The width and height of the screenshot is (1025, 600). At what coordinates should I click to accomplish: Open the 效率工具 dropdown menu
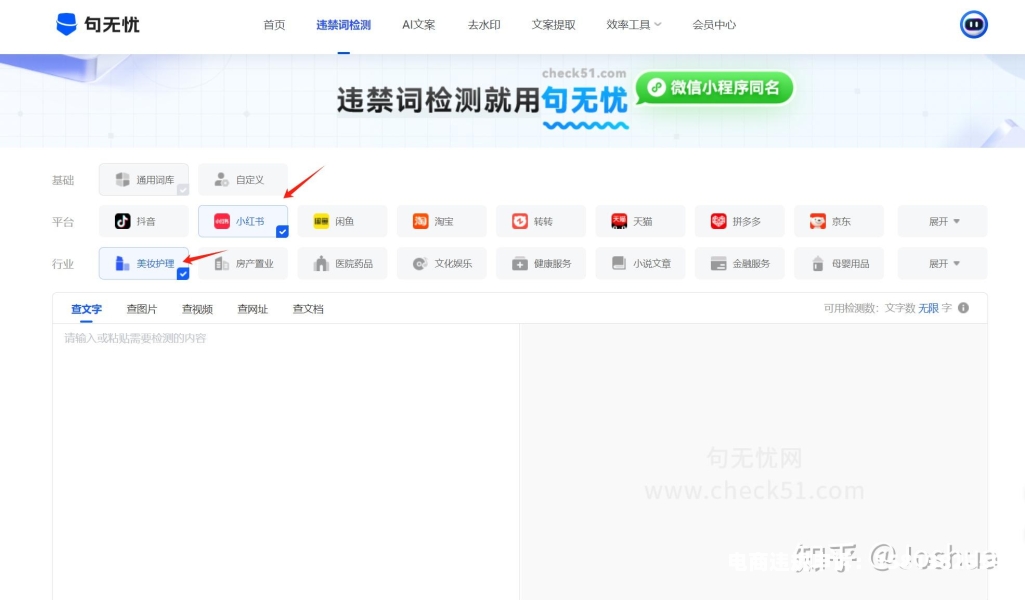[x=633, y=25]
